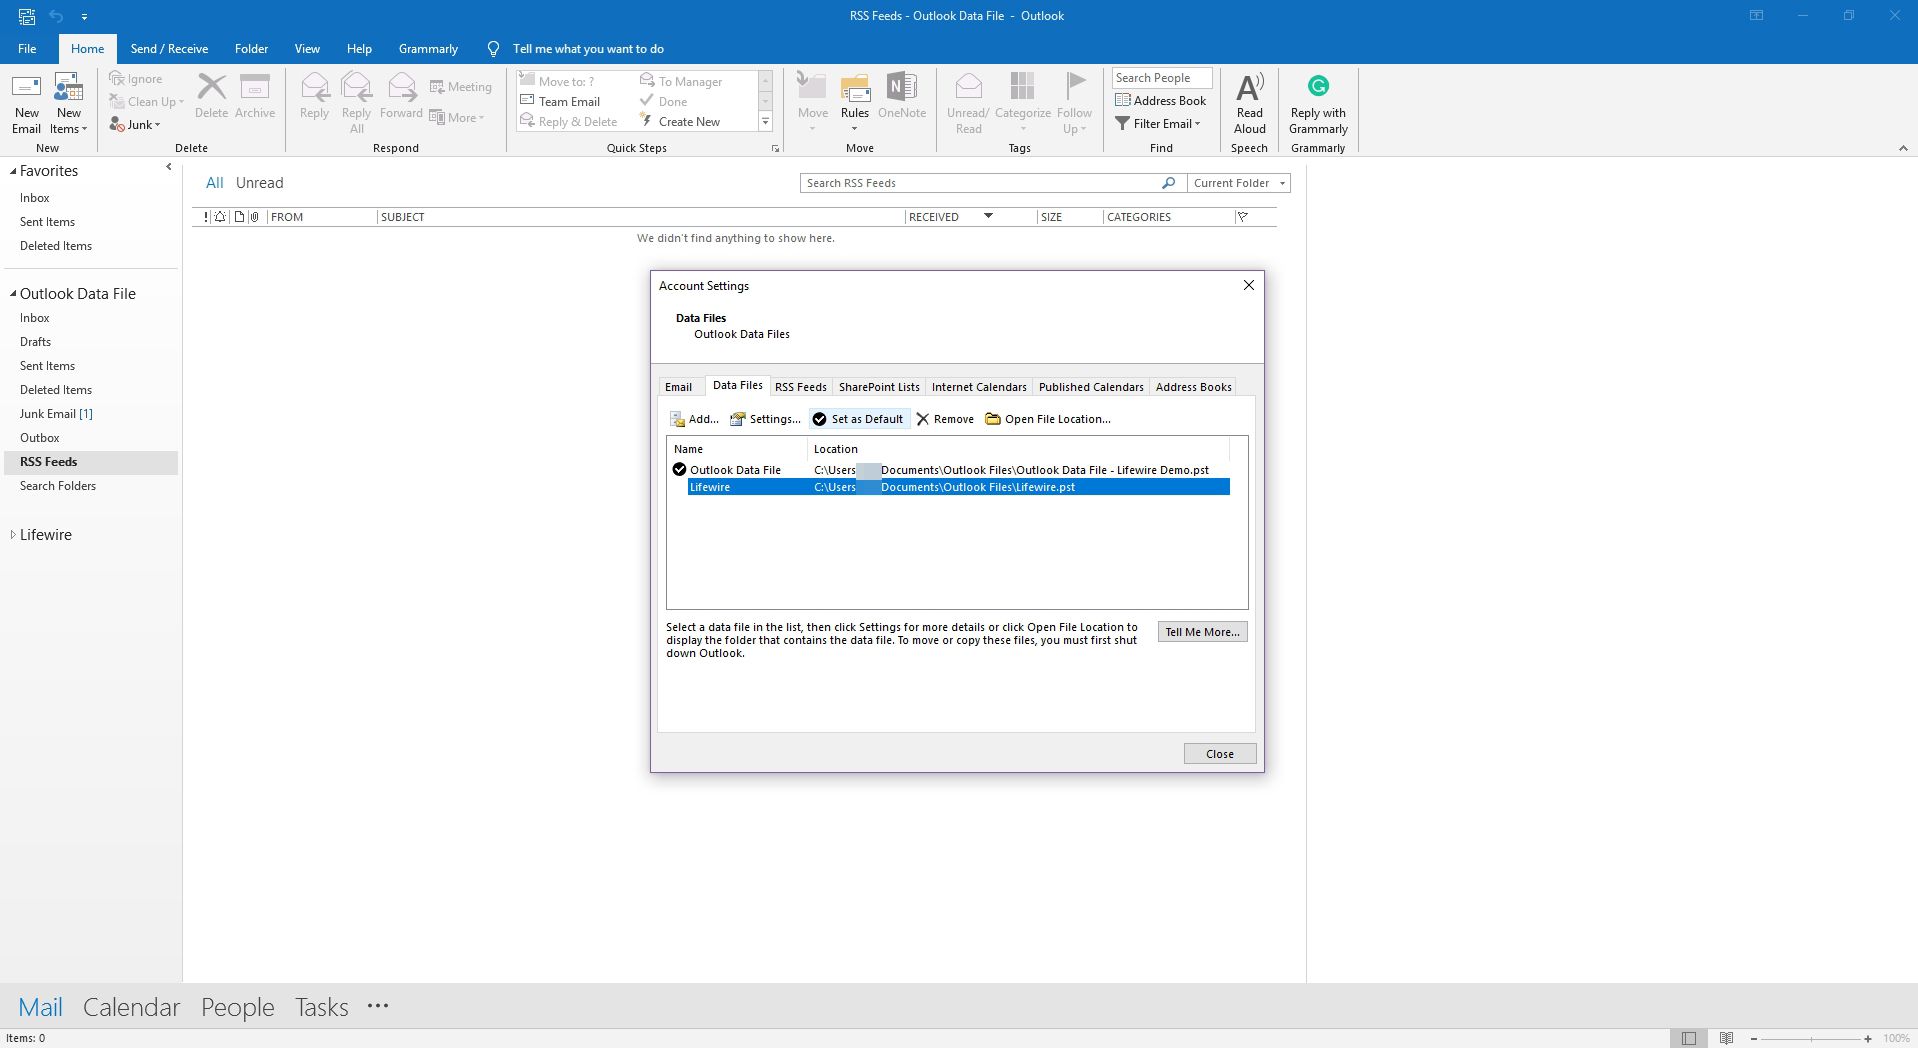Click the Delete X icon in ribbon

(x=211, y=87)
